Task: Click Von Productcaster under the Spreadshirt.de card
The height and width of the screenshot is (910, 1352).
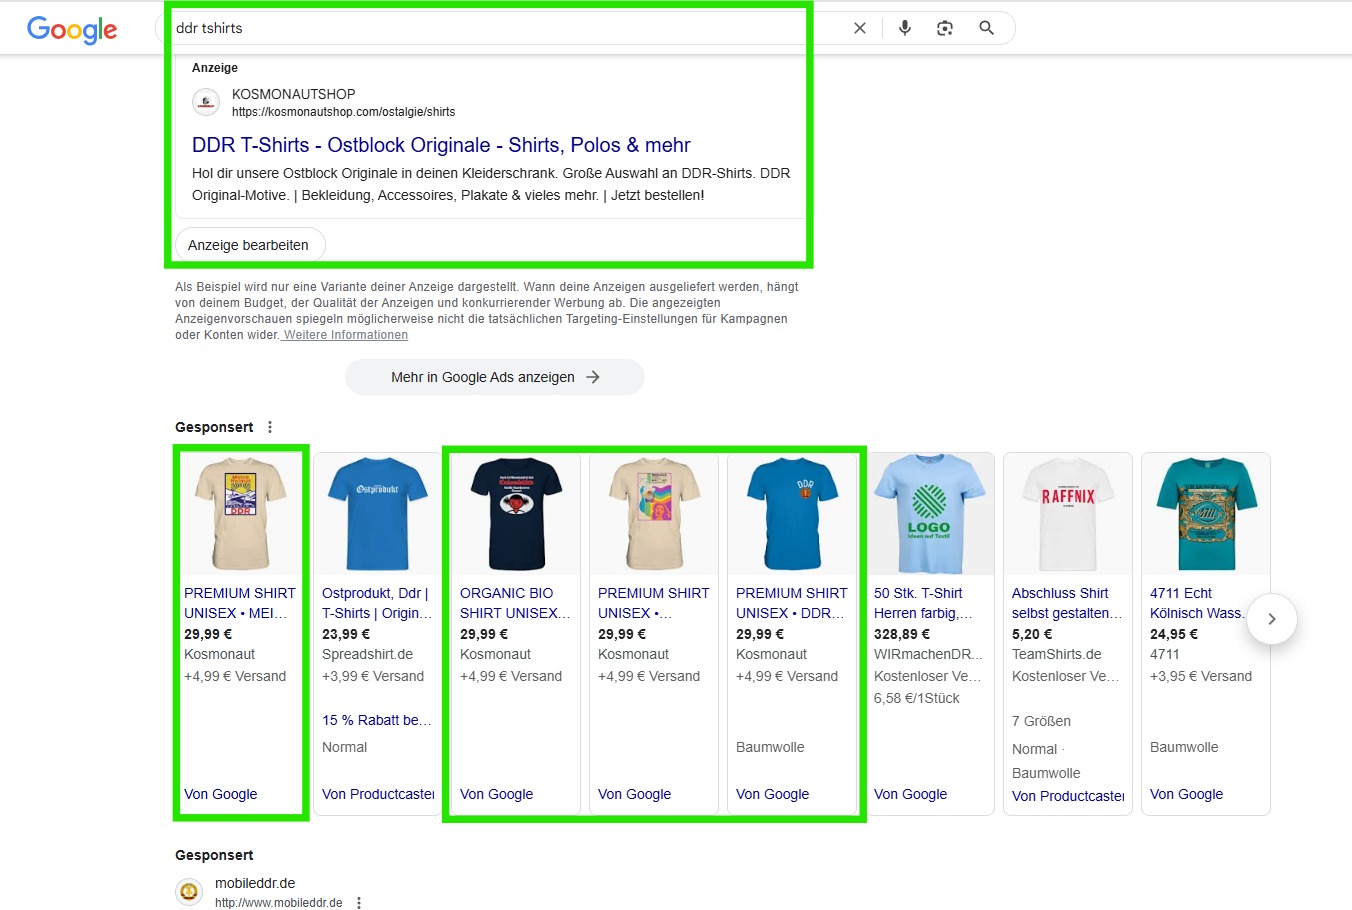Action: pyautogui.click(x=378, y=794)
